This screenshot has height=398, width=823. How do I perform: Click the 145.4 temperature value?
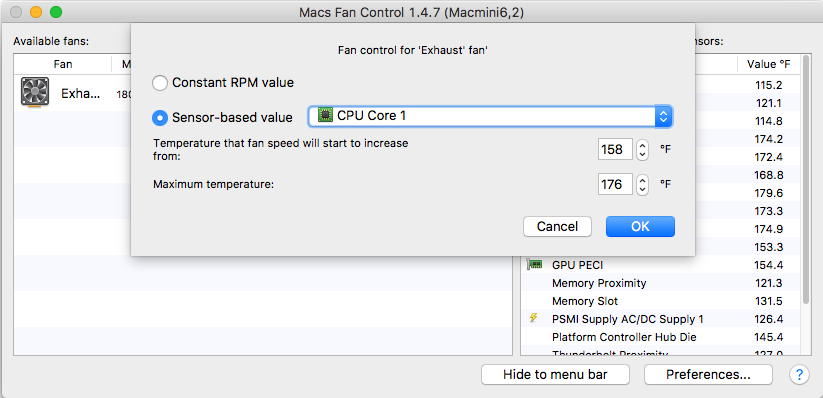coord(769,337)
